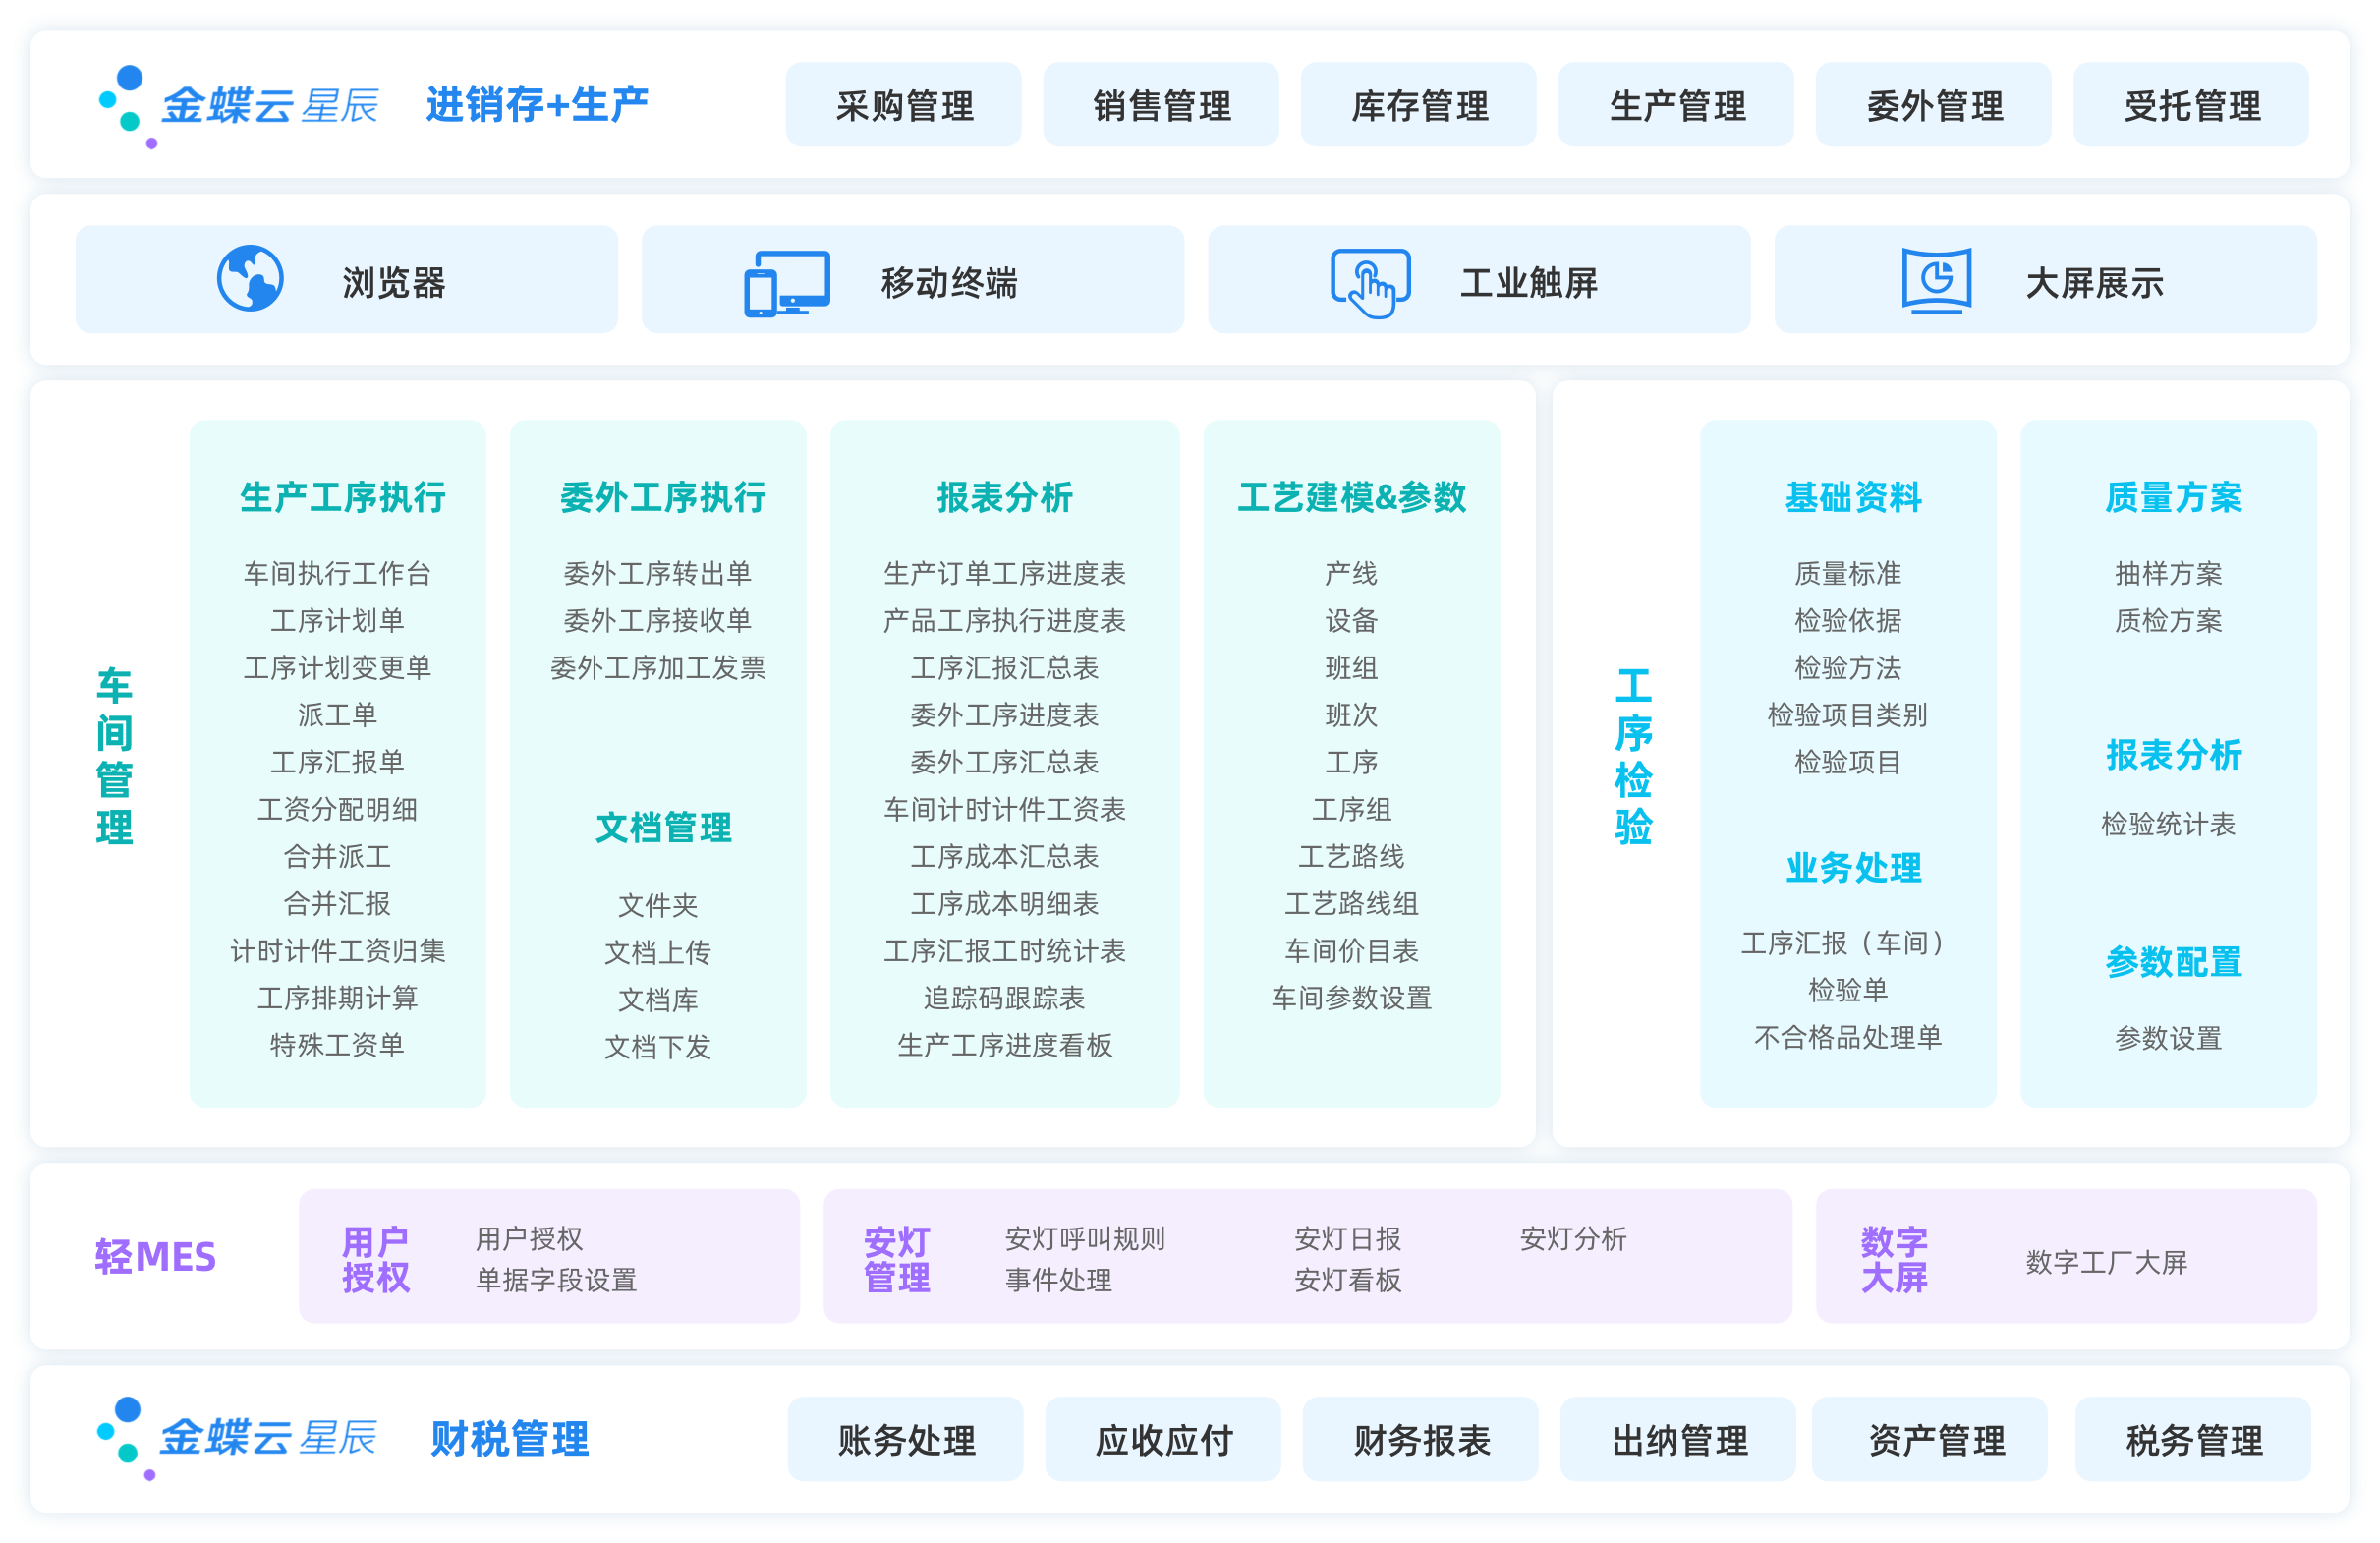Open 采购管理 module
This screenshot has height=1543, width=2380.
pyautogui.click(x=904, y=106)
